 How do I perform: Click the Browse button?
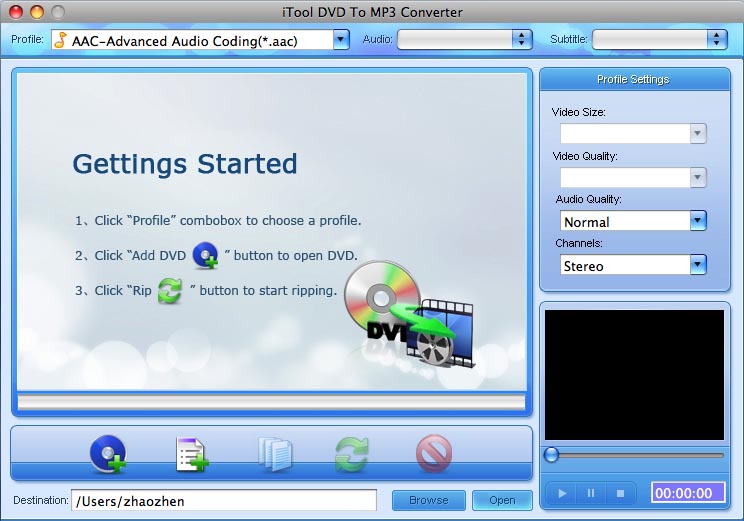pyautogui.click(x=429, y=500)
